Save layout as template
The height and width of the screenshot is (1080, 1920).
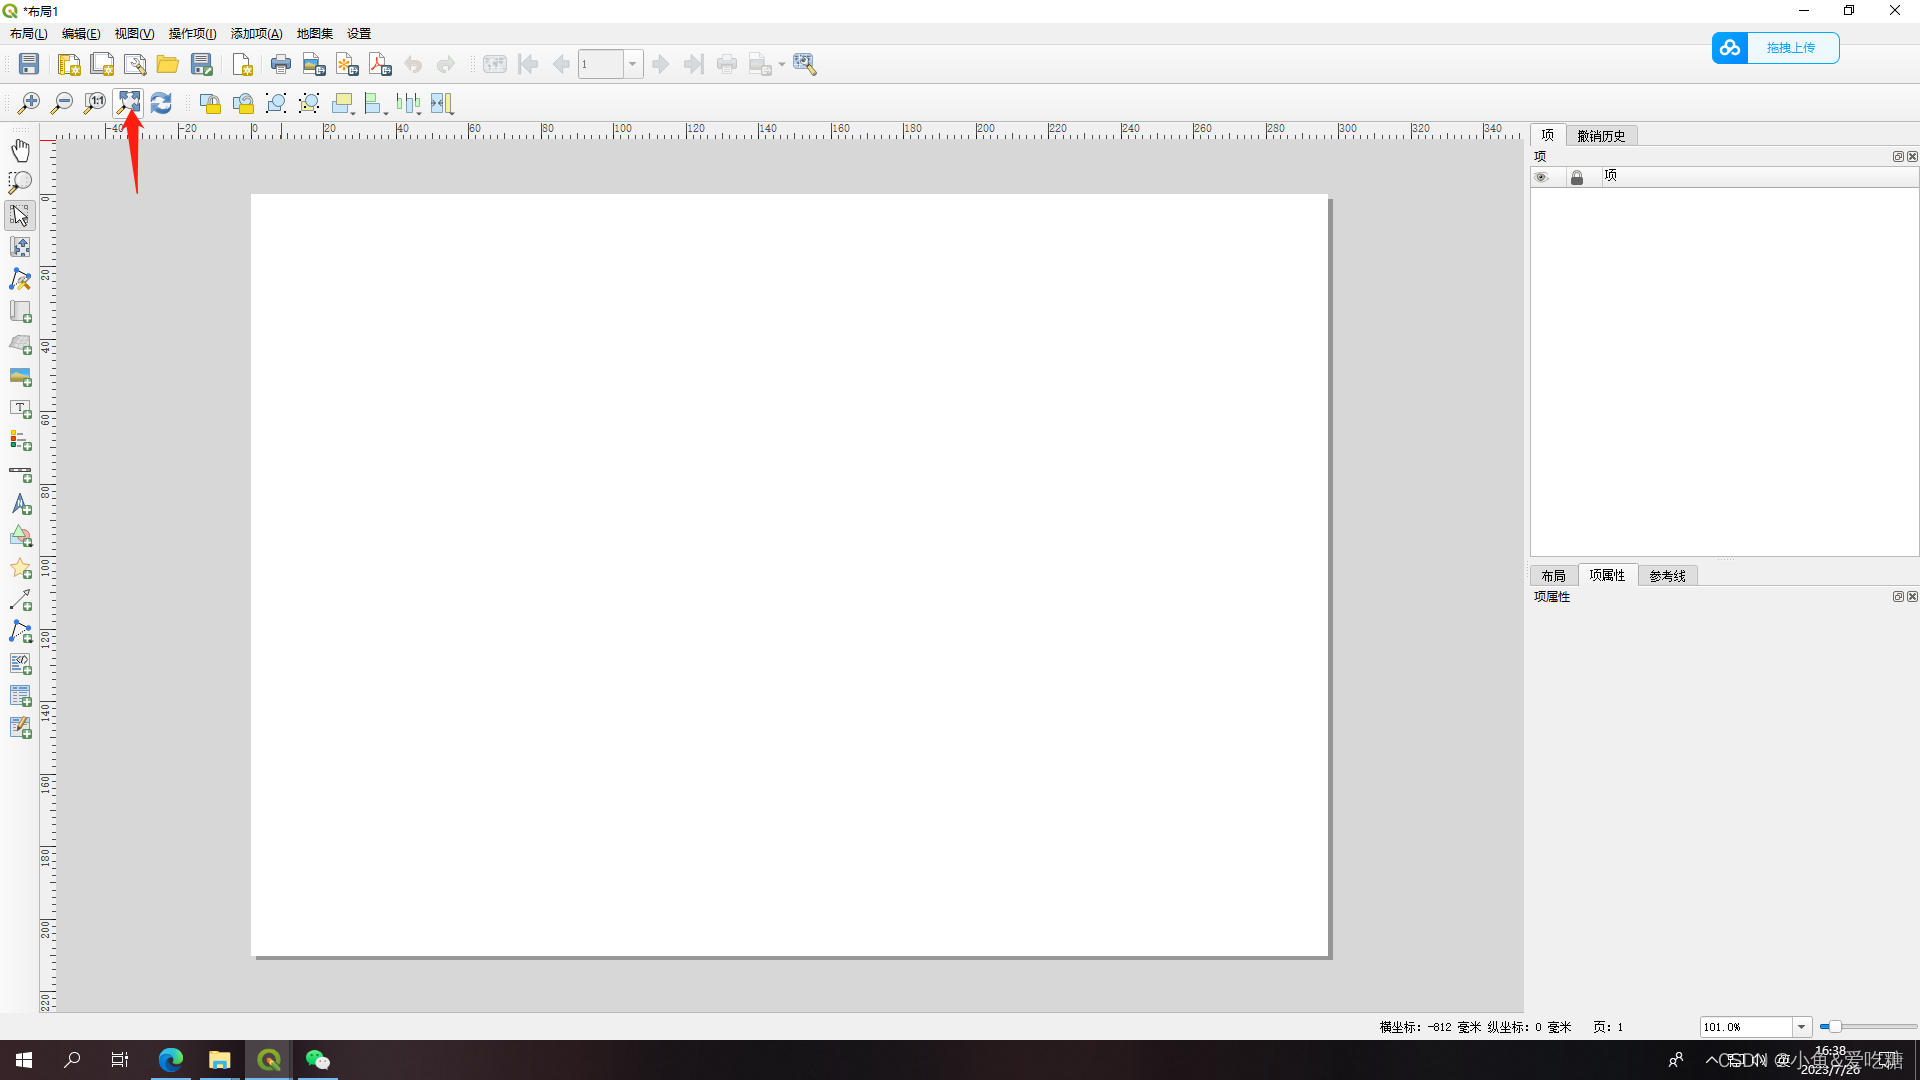(202, 65)
